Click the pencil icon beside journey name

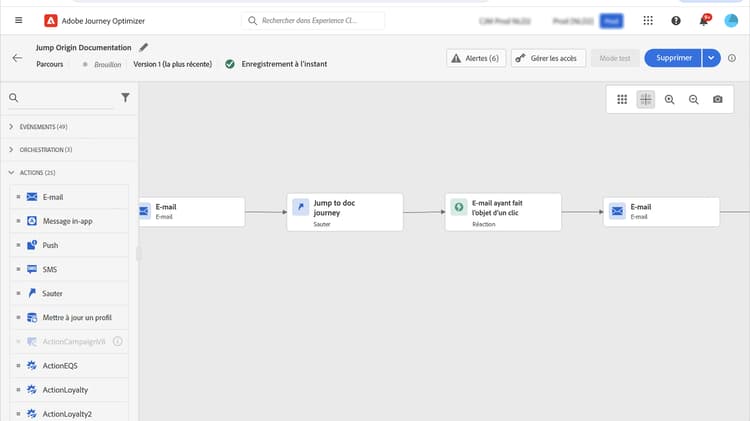click(x=144, y=47)
